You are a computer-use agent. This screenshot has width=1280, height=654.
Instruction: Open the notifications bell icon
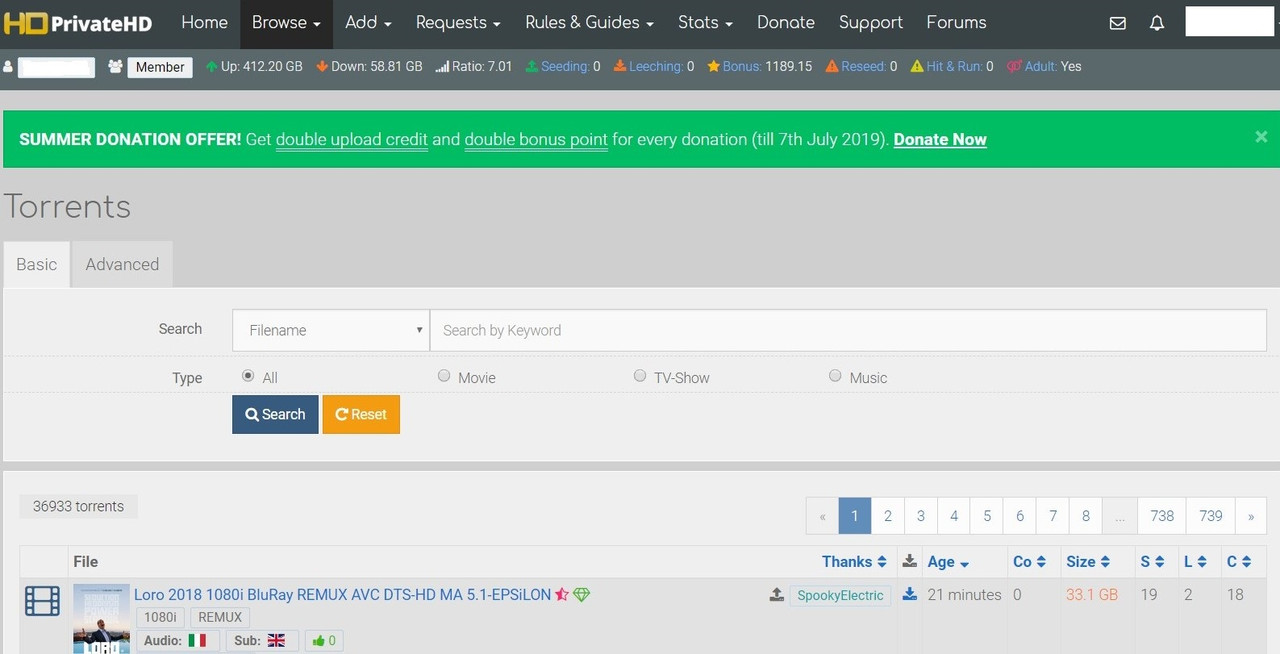1157,23
